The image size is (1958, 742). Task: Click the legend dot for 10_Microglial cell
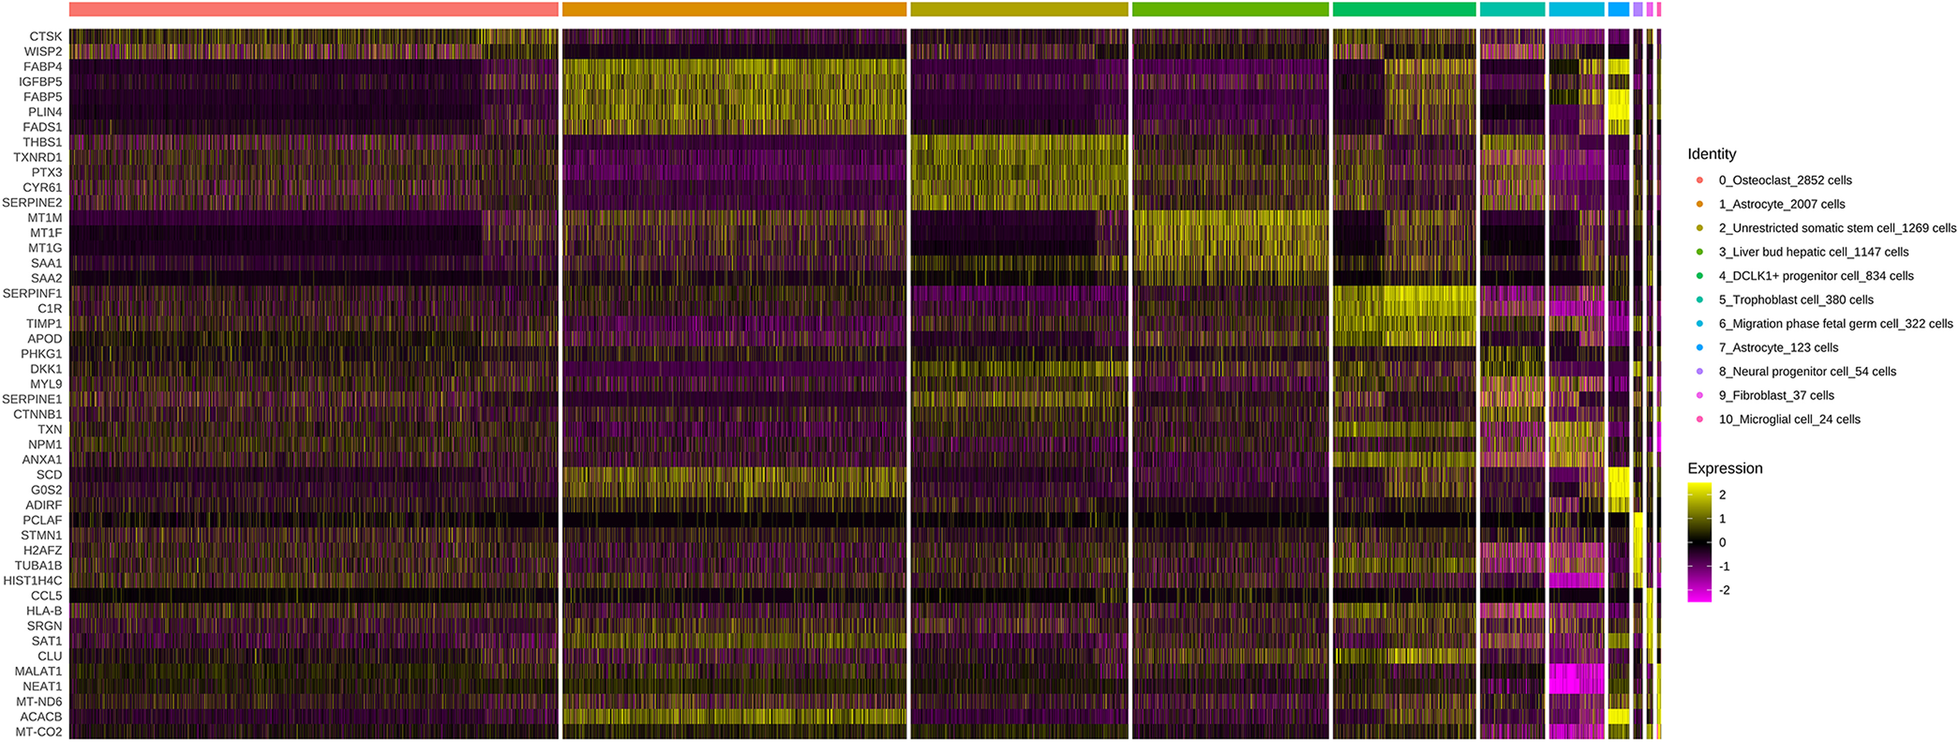[x=1699, y=419]
